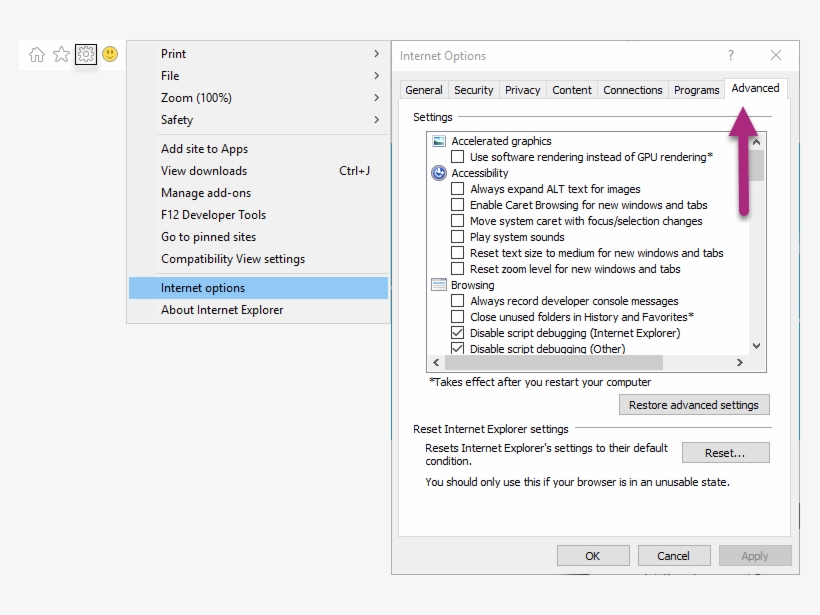The image size is (820, 615).
Task: Click the horizontal scroll right arrow
Action: coord(739,362)
